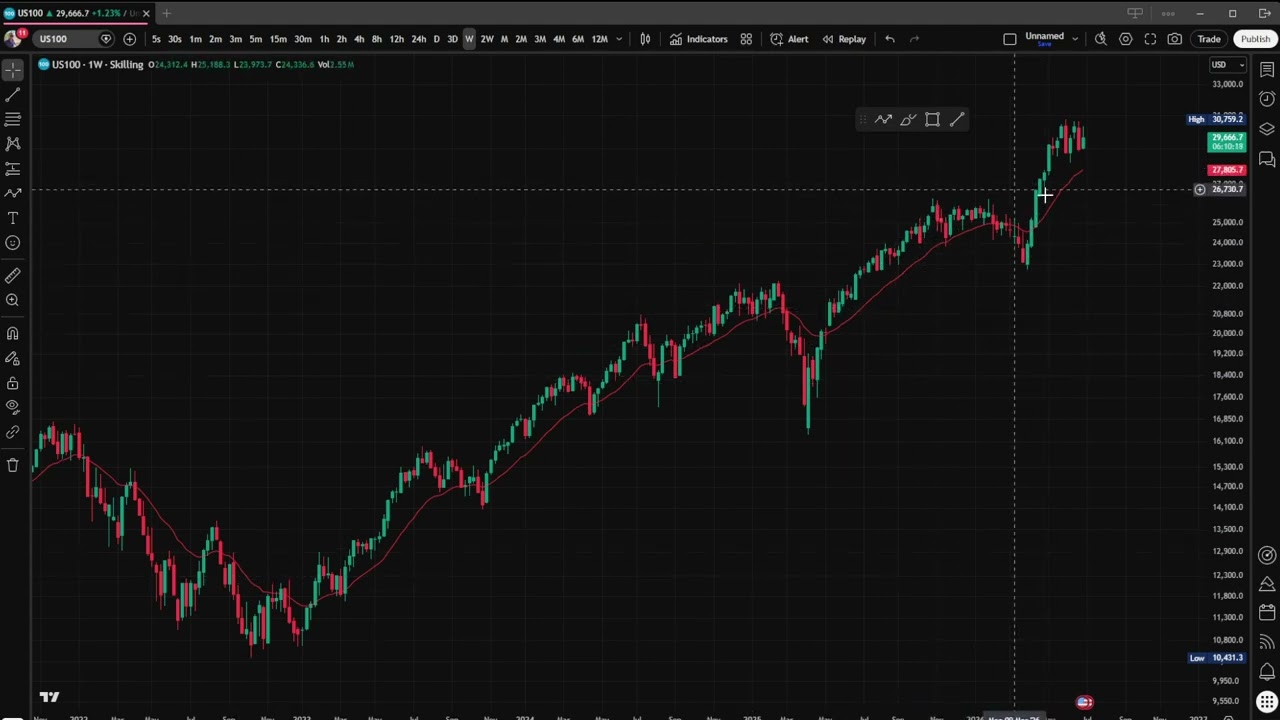1280x720 pixels.
Task: Open the quick search icon
Action: 1101,39
